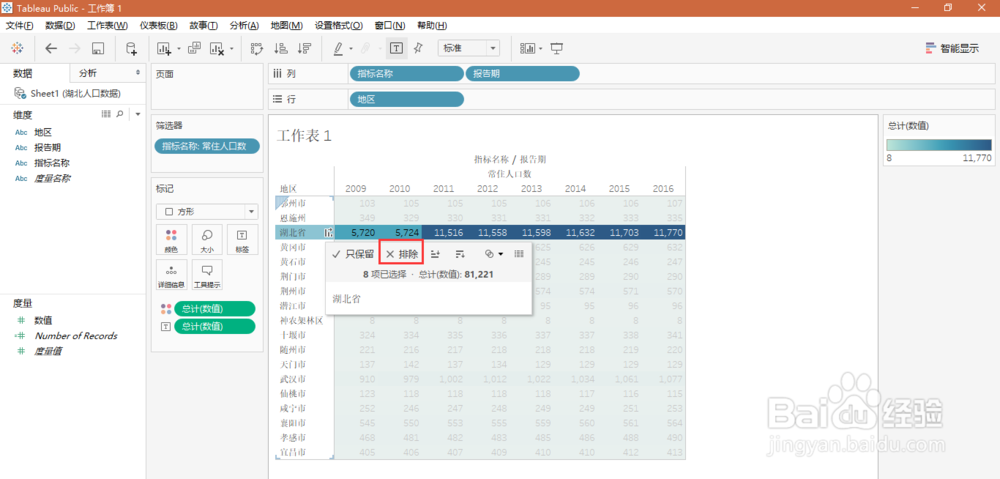Viewport: 1000px width, 479px height.
Task: Open the clear sheet dropdown arrow
Action: pos(232,49)
